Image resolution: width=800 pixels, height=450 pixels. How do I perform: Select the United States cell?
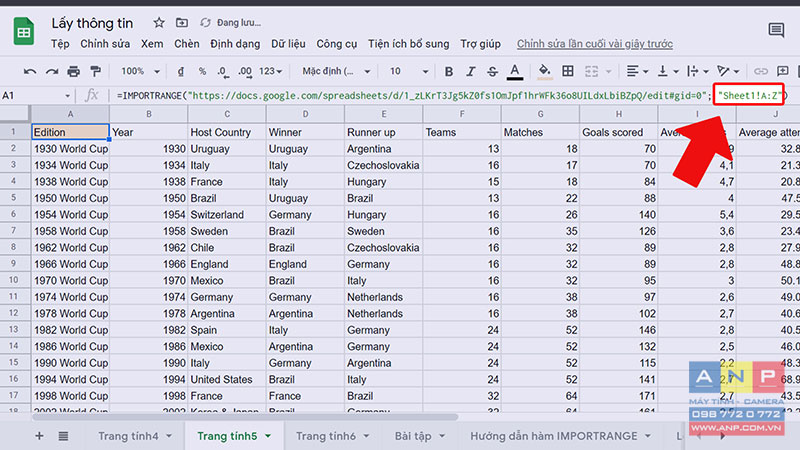227,380
